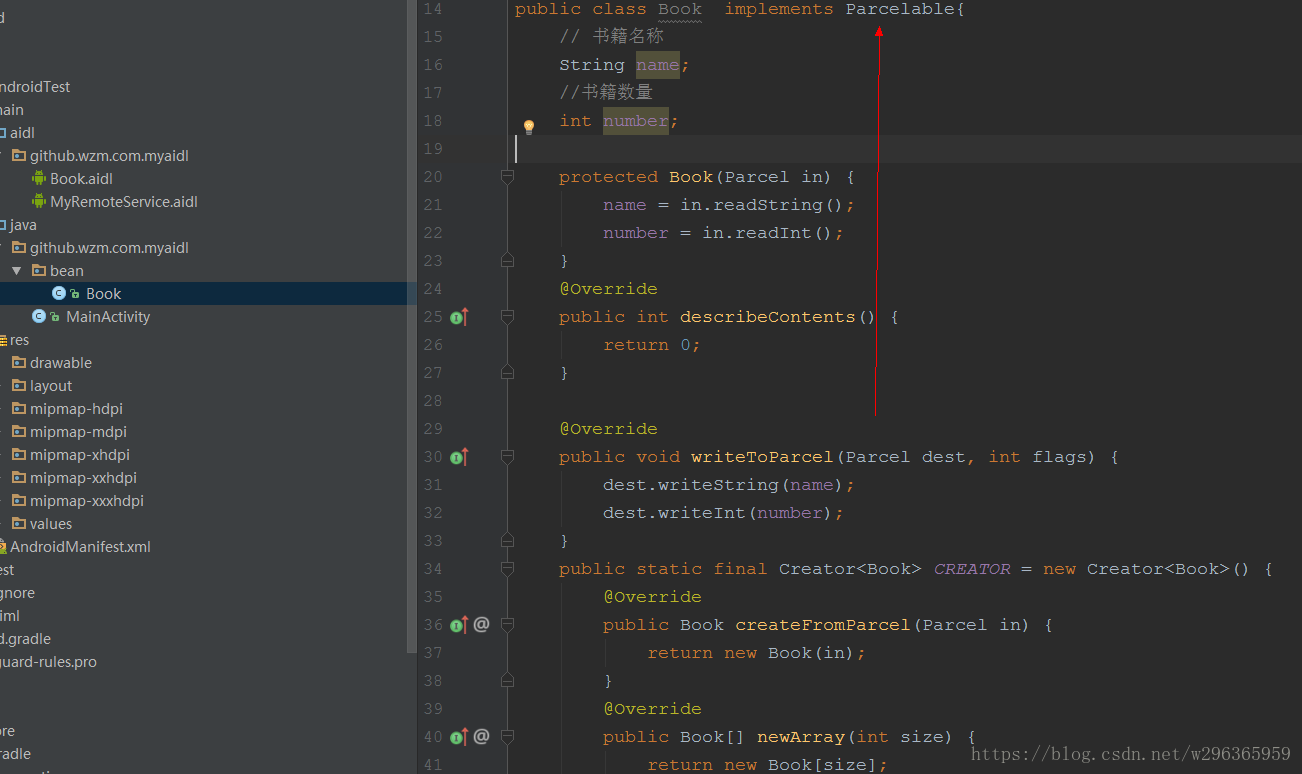
Task: Click the light bulb quick-fix icon
Action: click(x=529, y=127)
